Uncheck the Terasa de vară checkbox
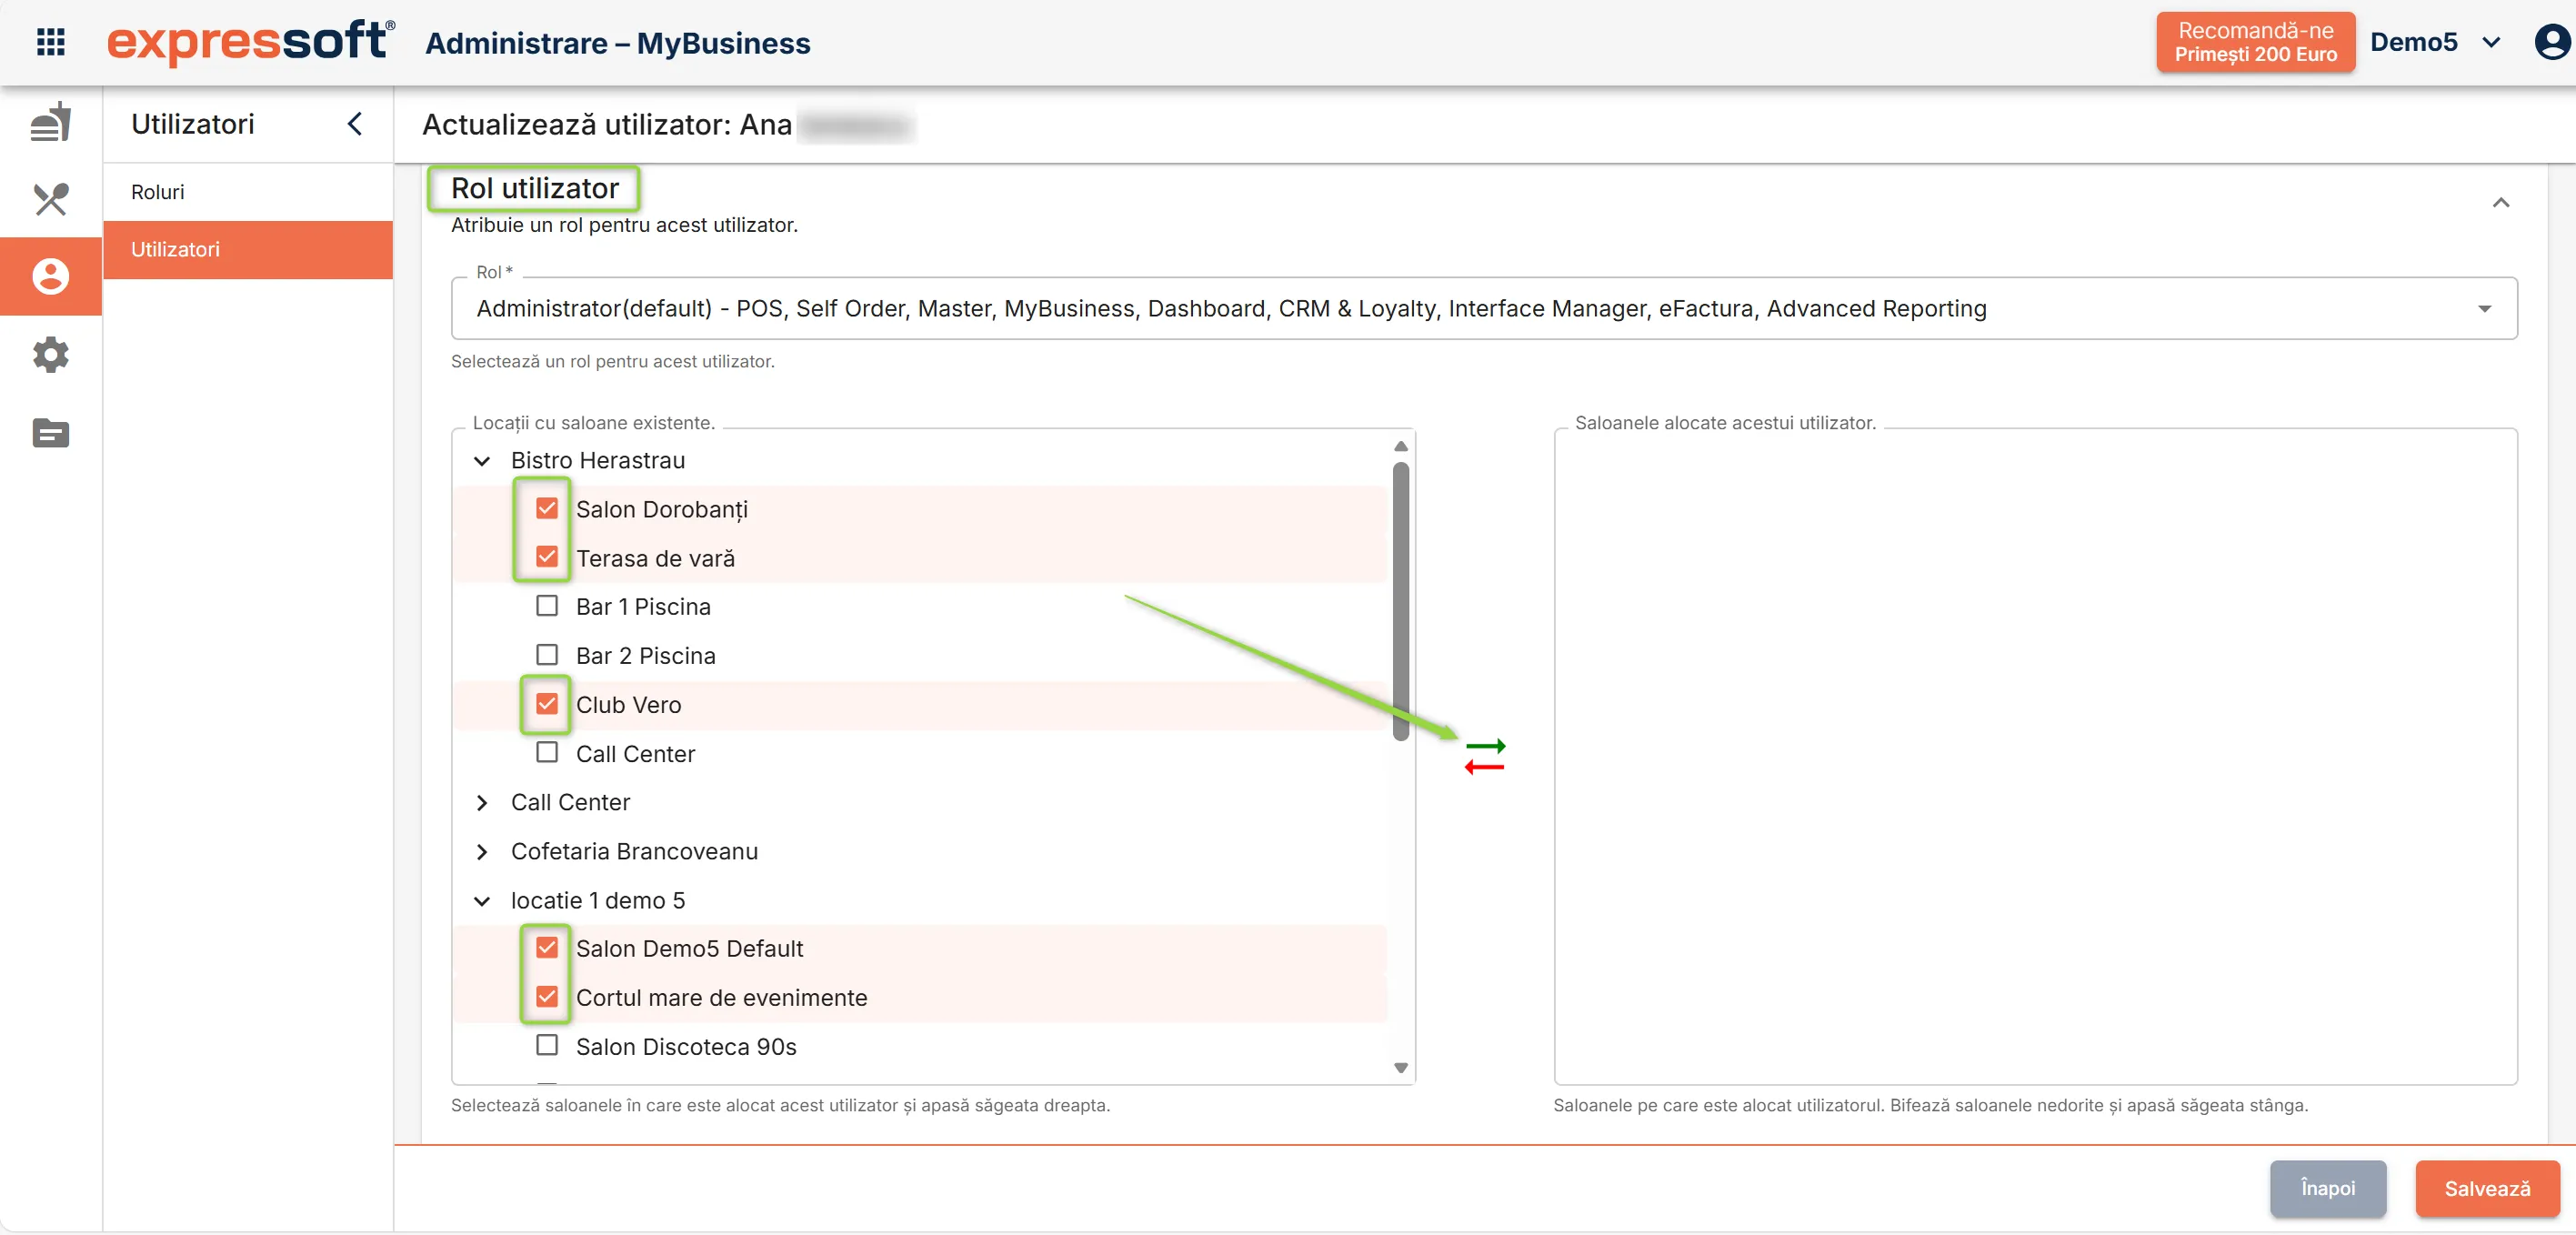 tap(547, 557)
